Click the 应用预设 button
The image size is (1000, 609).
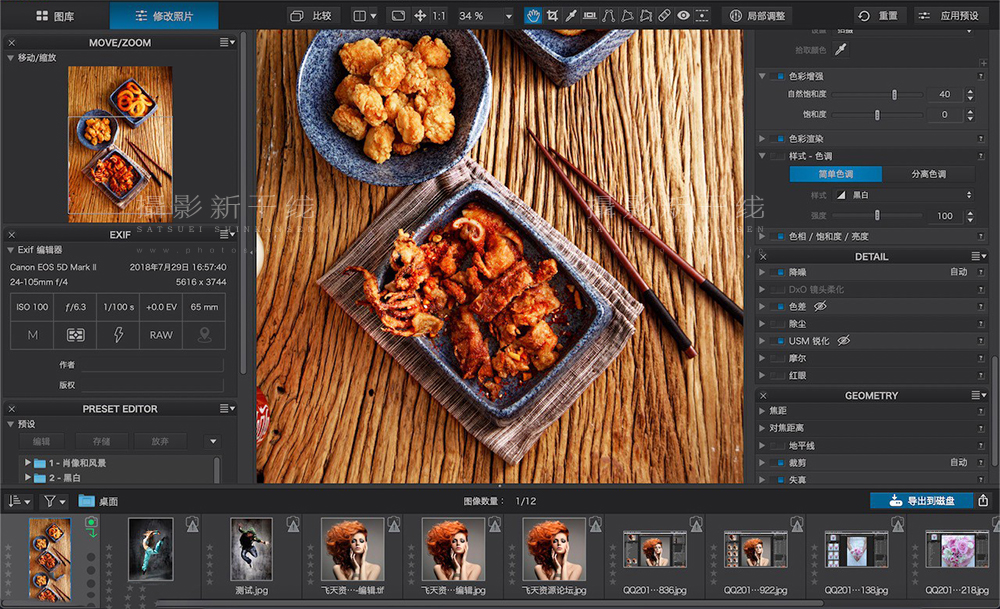(951, 16)
